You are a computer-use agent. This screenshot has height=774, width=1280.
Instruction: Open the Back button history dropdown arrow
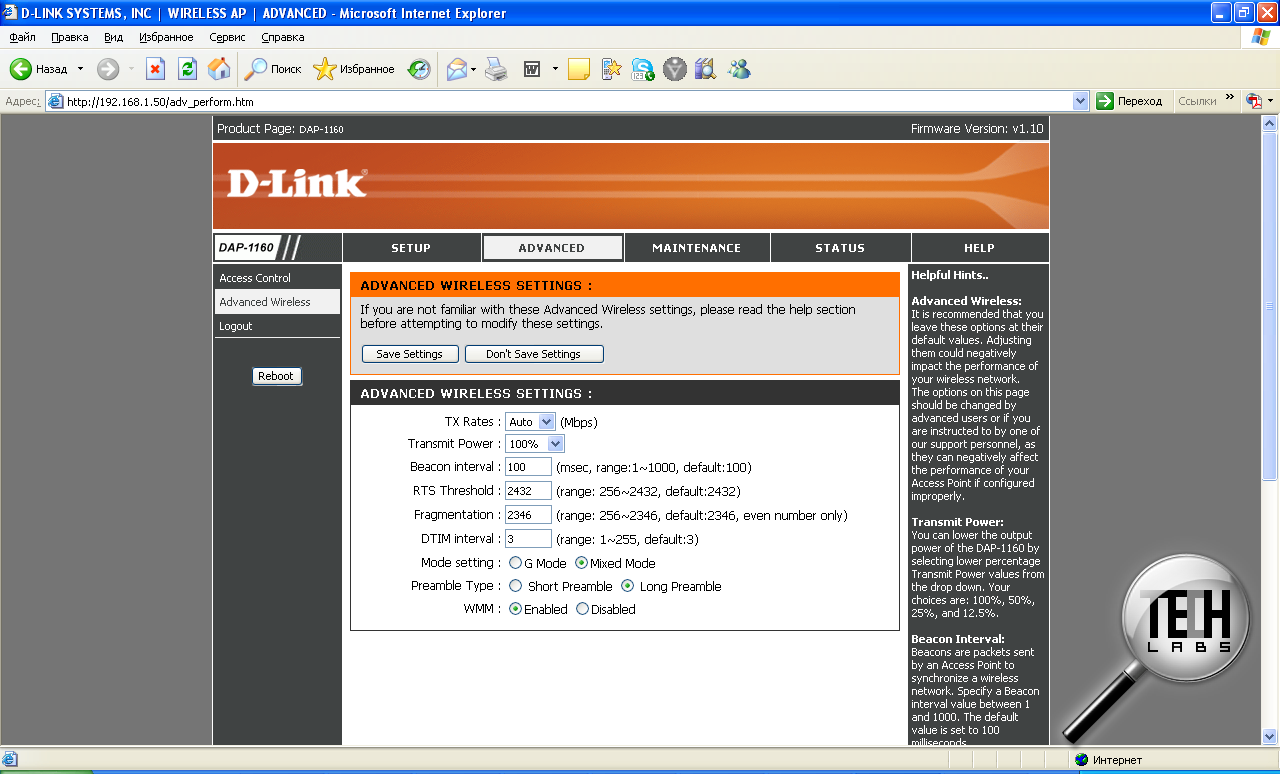(80, 69)
